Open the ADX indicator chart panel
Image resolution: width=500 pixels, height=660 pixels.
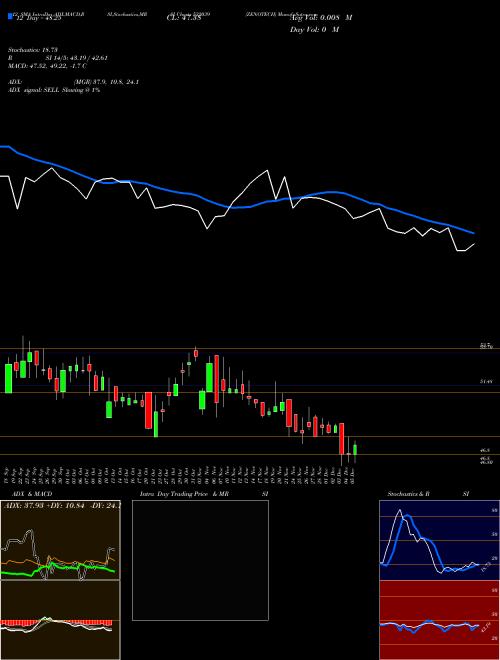tap(60, 540)
